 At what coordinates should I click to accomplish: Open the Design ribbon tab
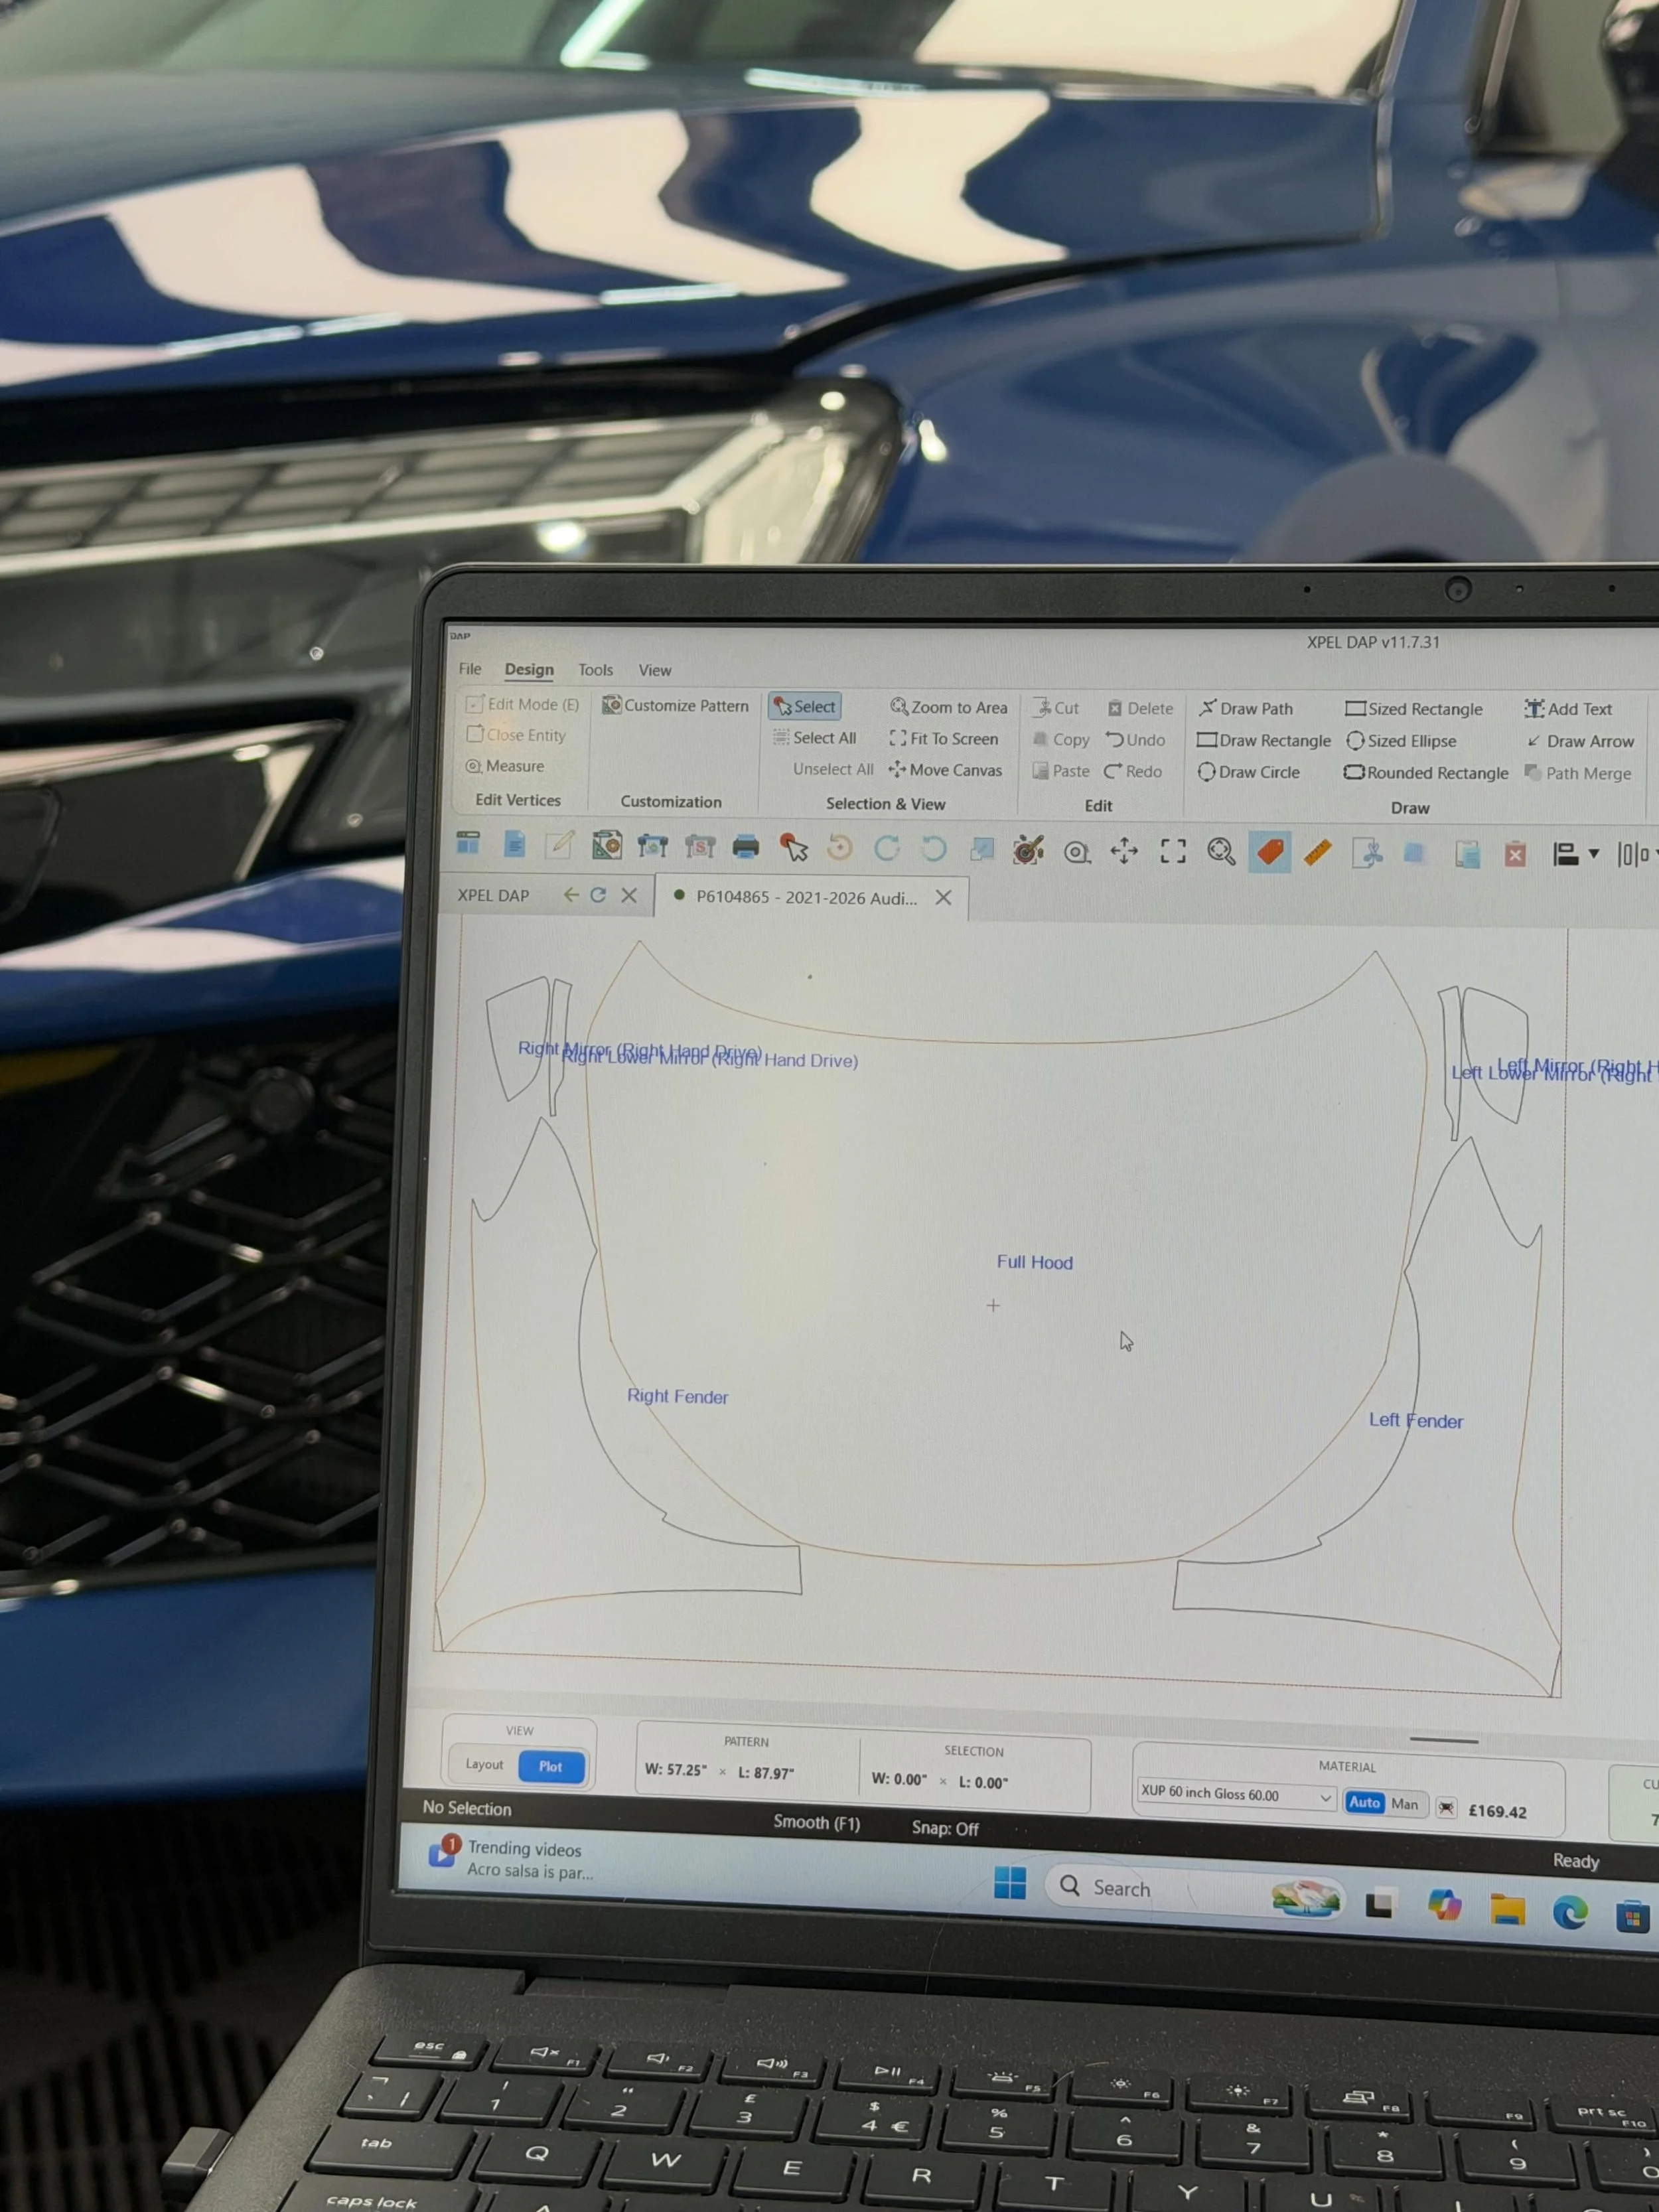coord(529,669)
